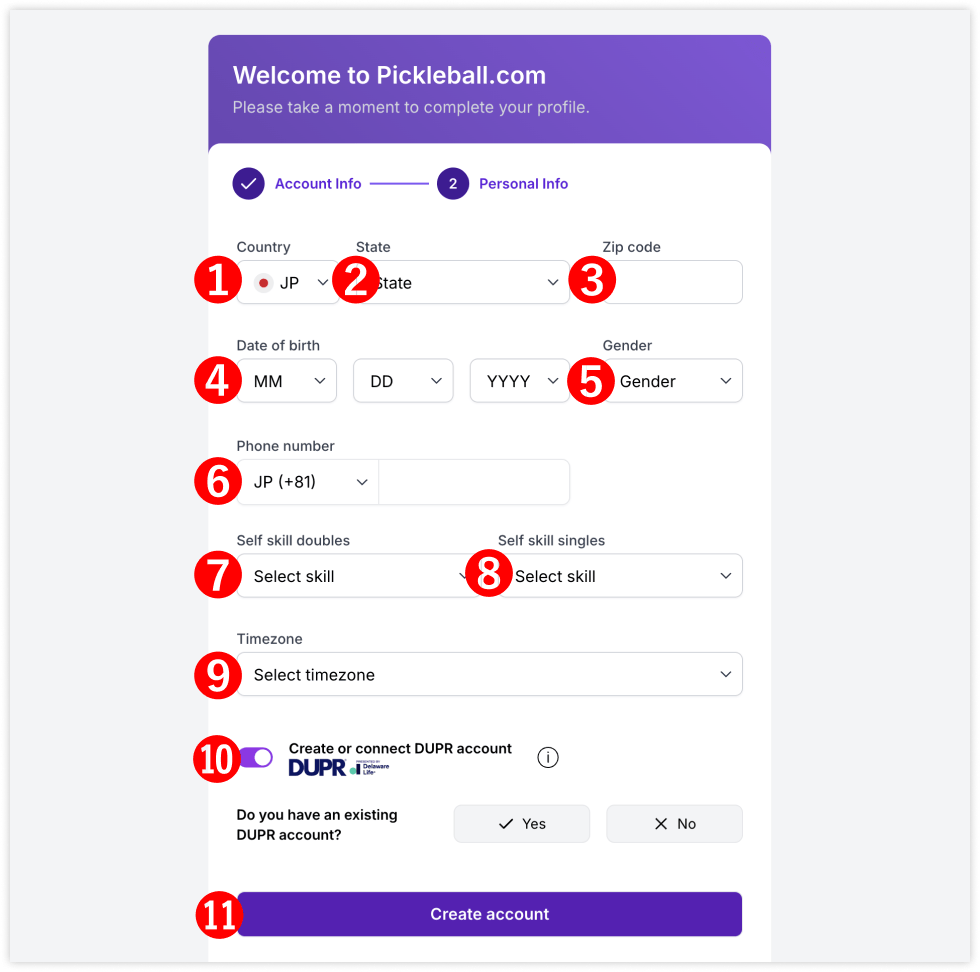Screen dimensions: 980x972
Task: Click the DUPR info circle icon
Action: point(548,757)
